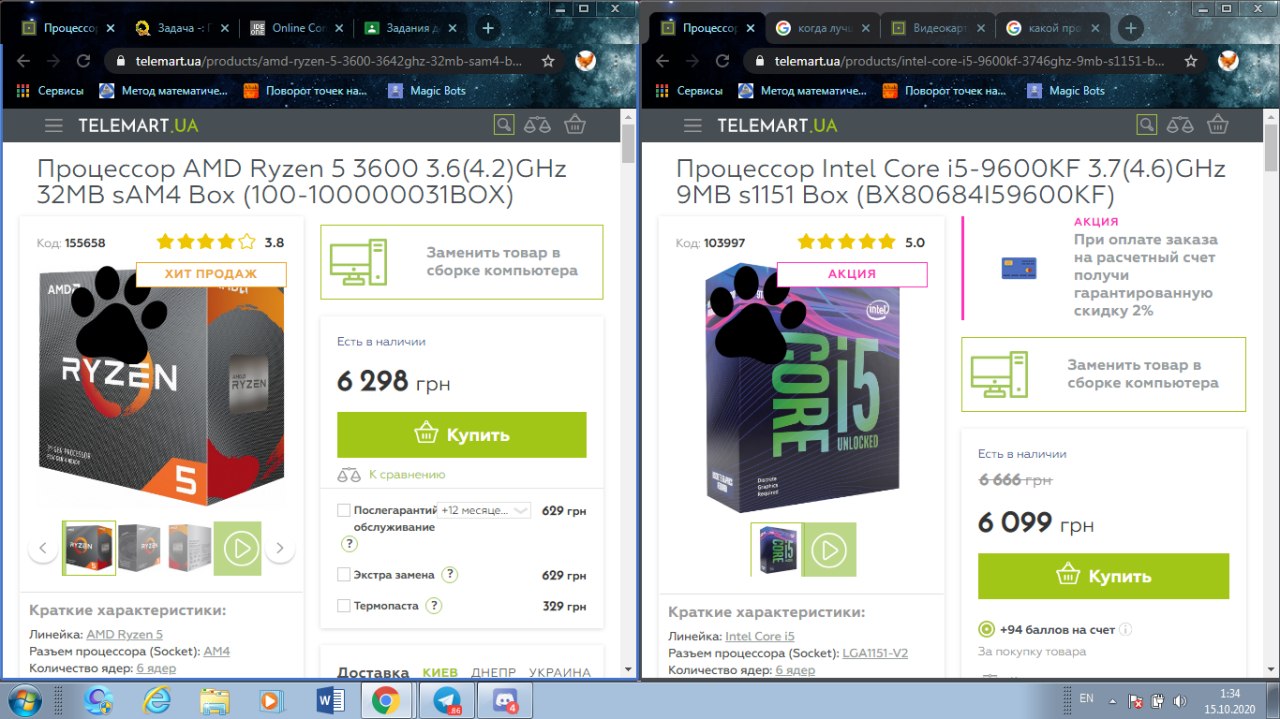1280x719 pixels.
Task: Open comparison scales icon in left header
Action: 538,125
